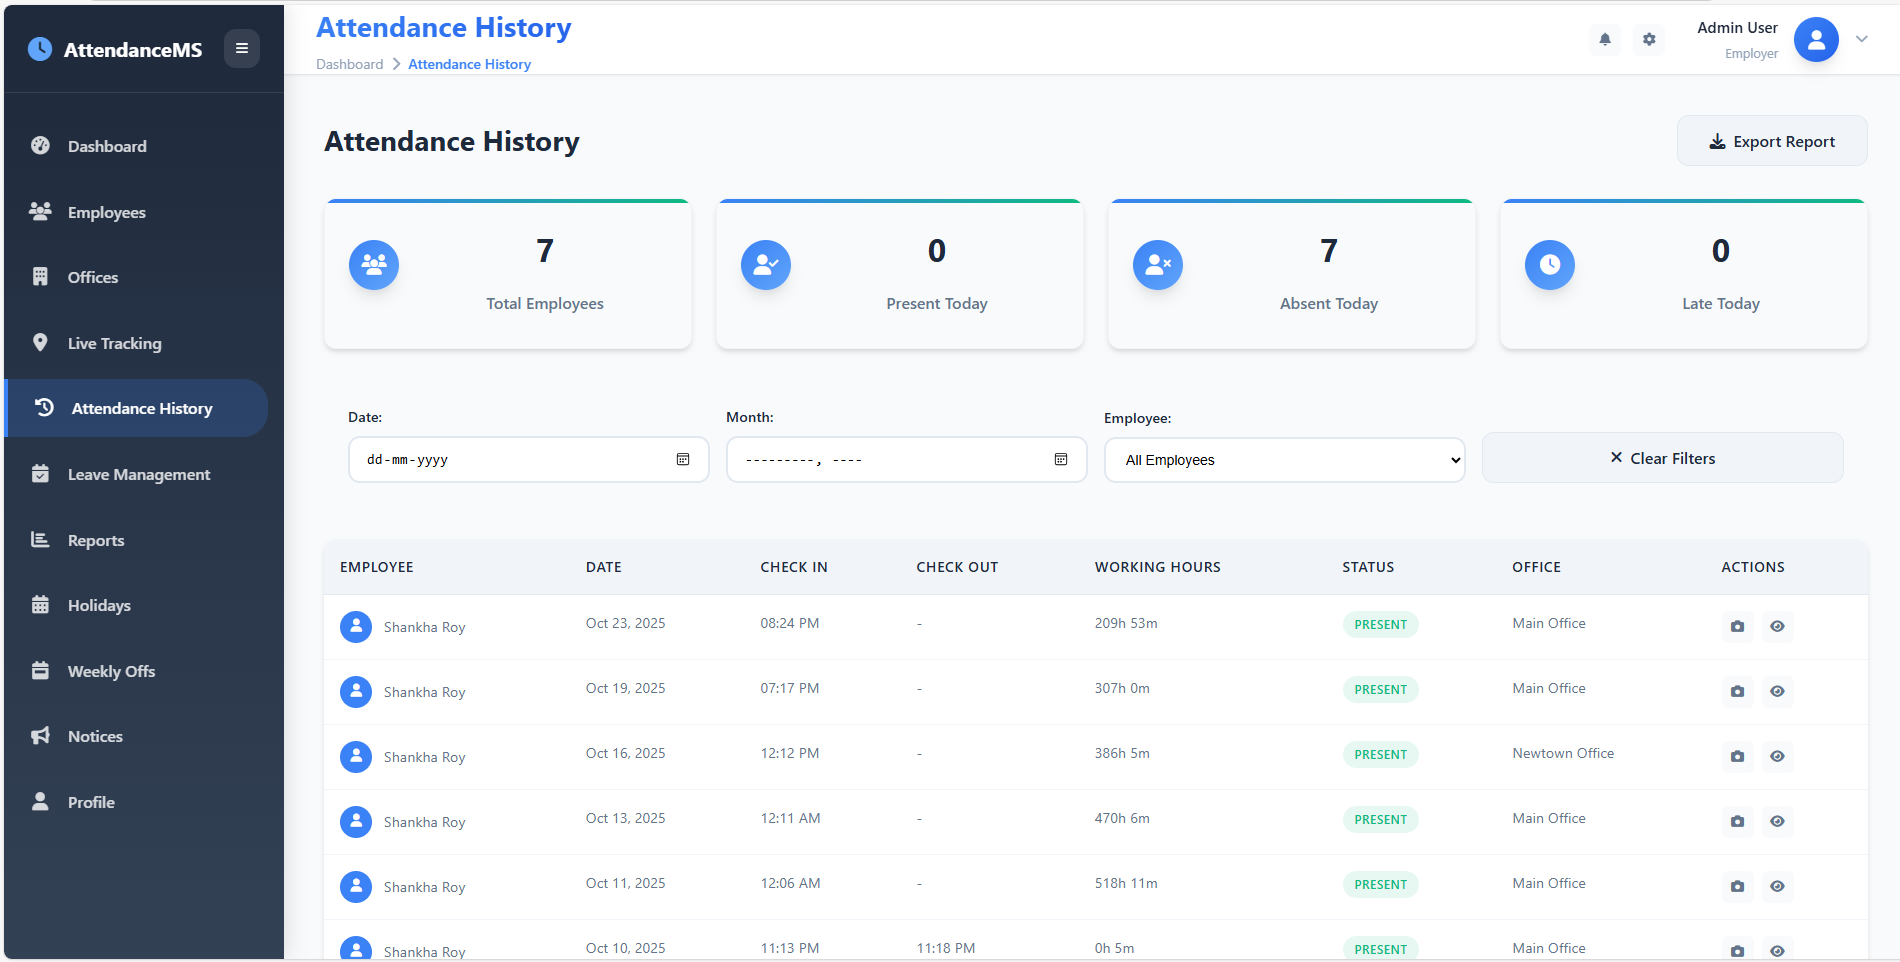Click the eye icon on the Newtown Office row
The image size is (1900, 962).
click(1777, 757)
